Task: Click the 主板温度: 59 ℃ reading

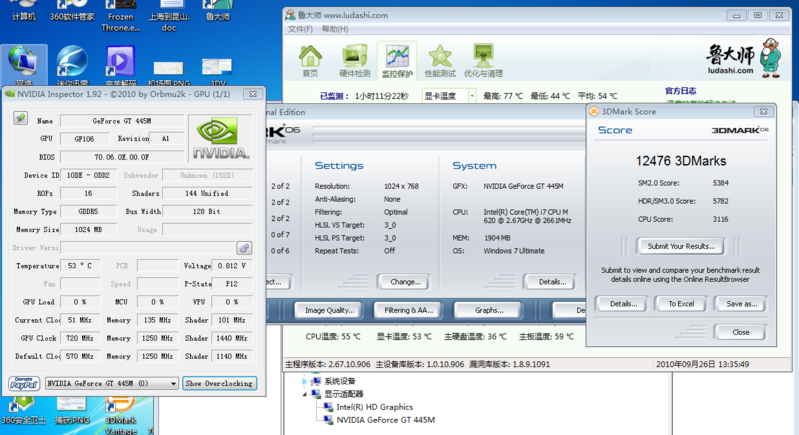Action: [546, 337]
